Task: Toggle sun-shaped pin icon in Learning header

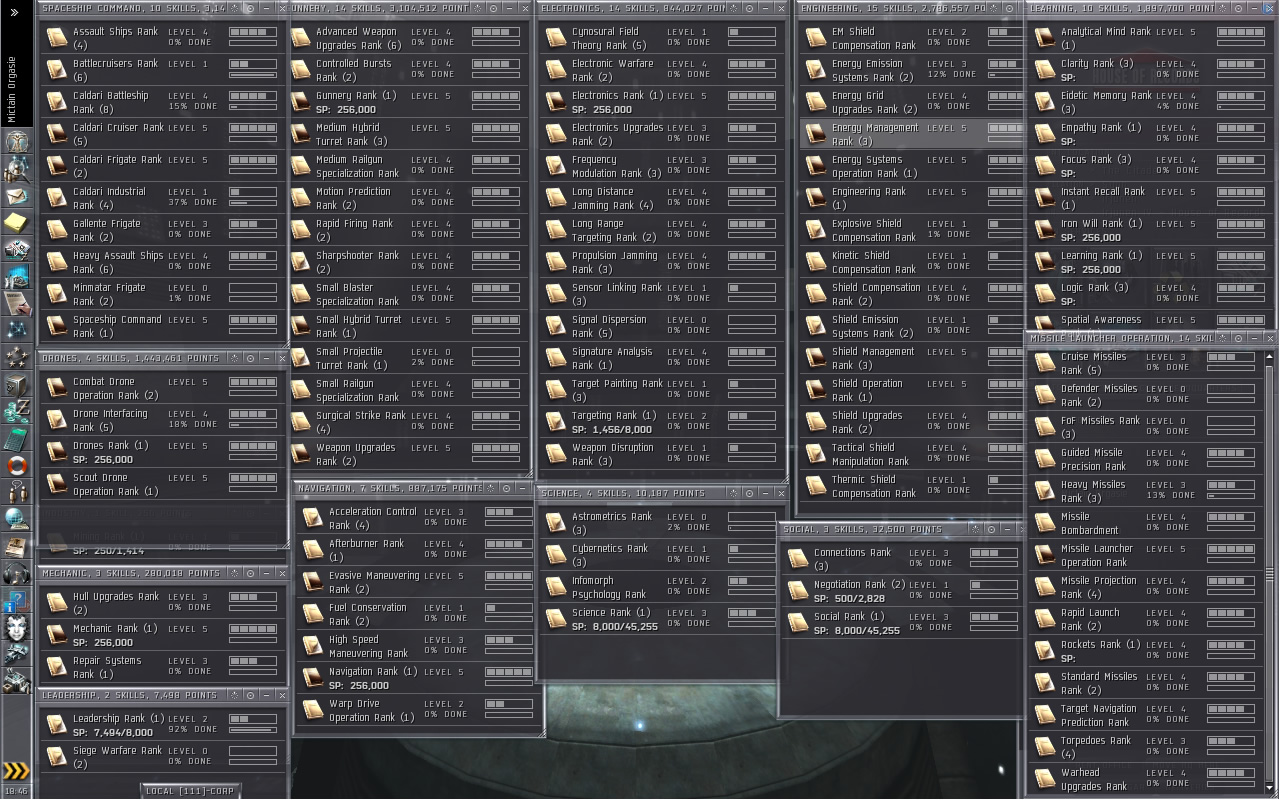Action: (1224, 8)
